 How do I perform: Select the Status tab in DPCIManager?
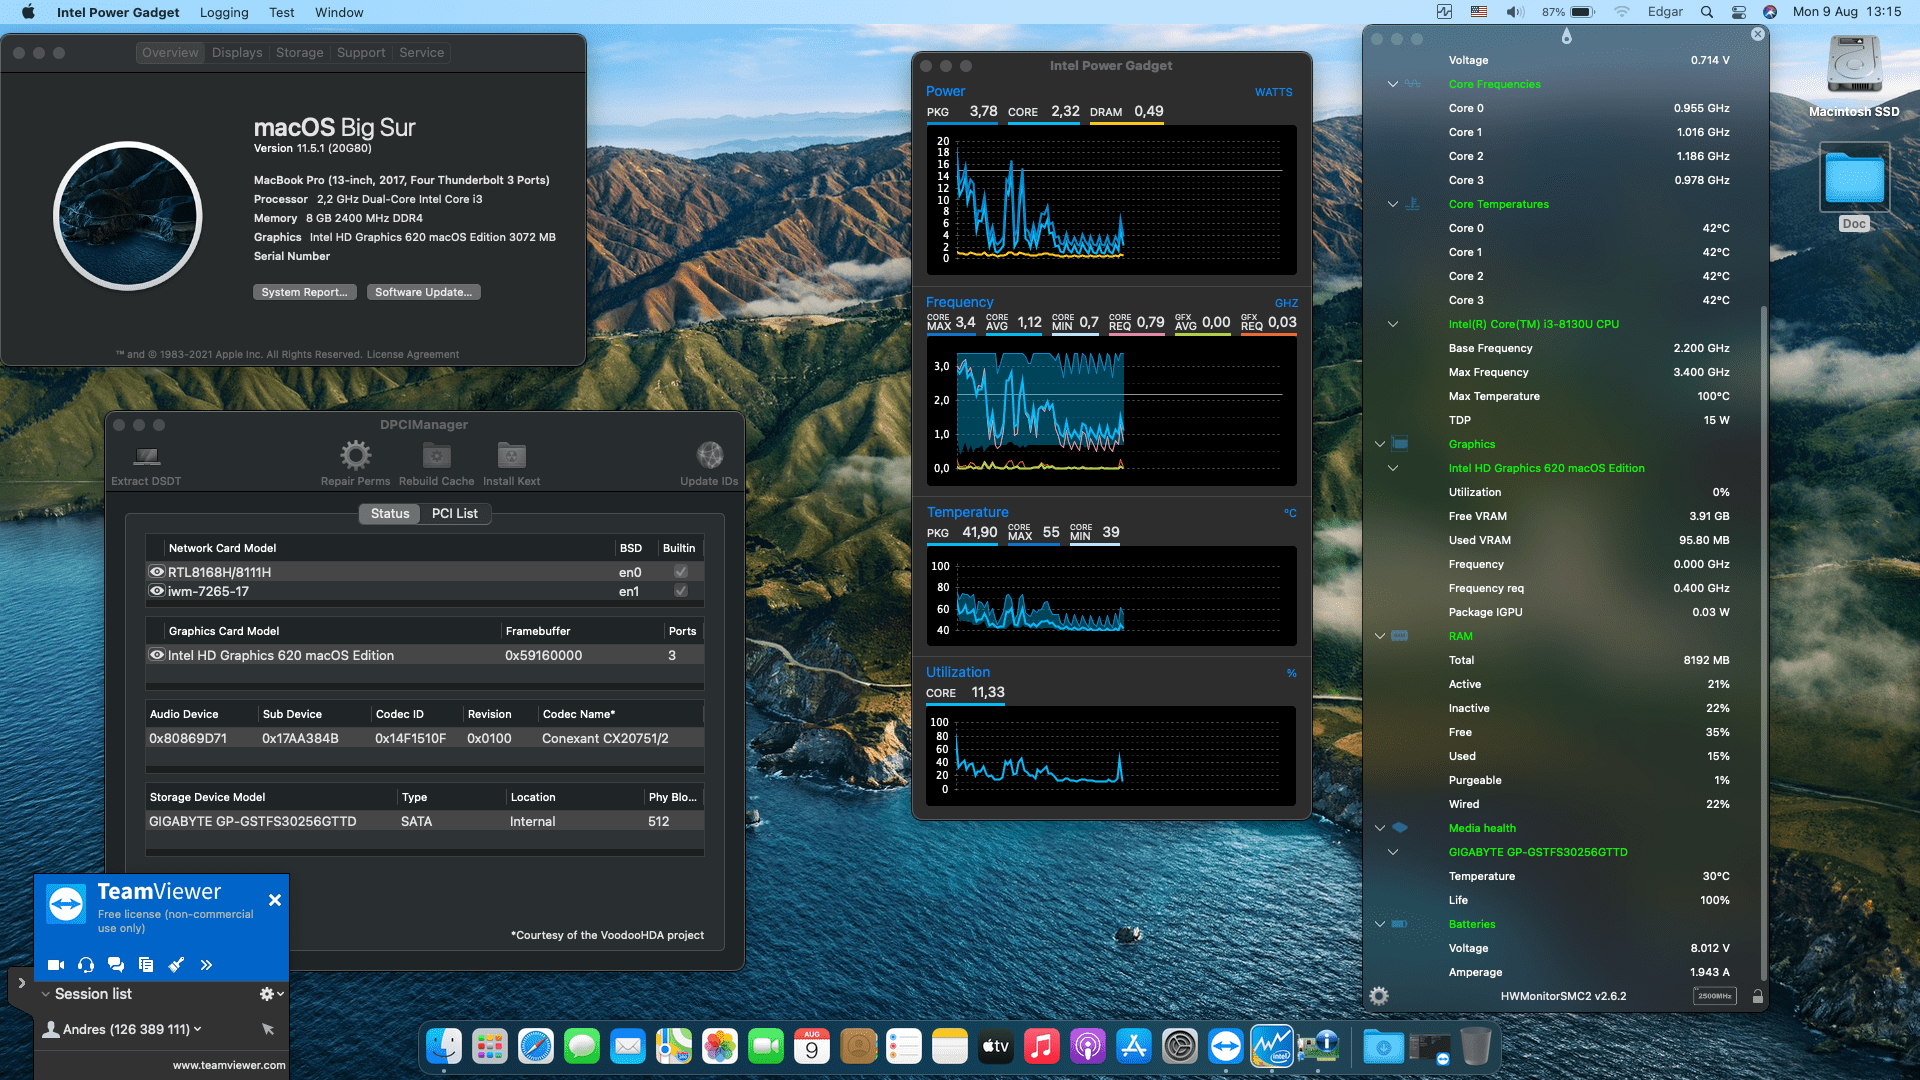[390, 513]
